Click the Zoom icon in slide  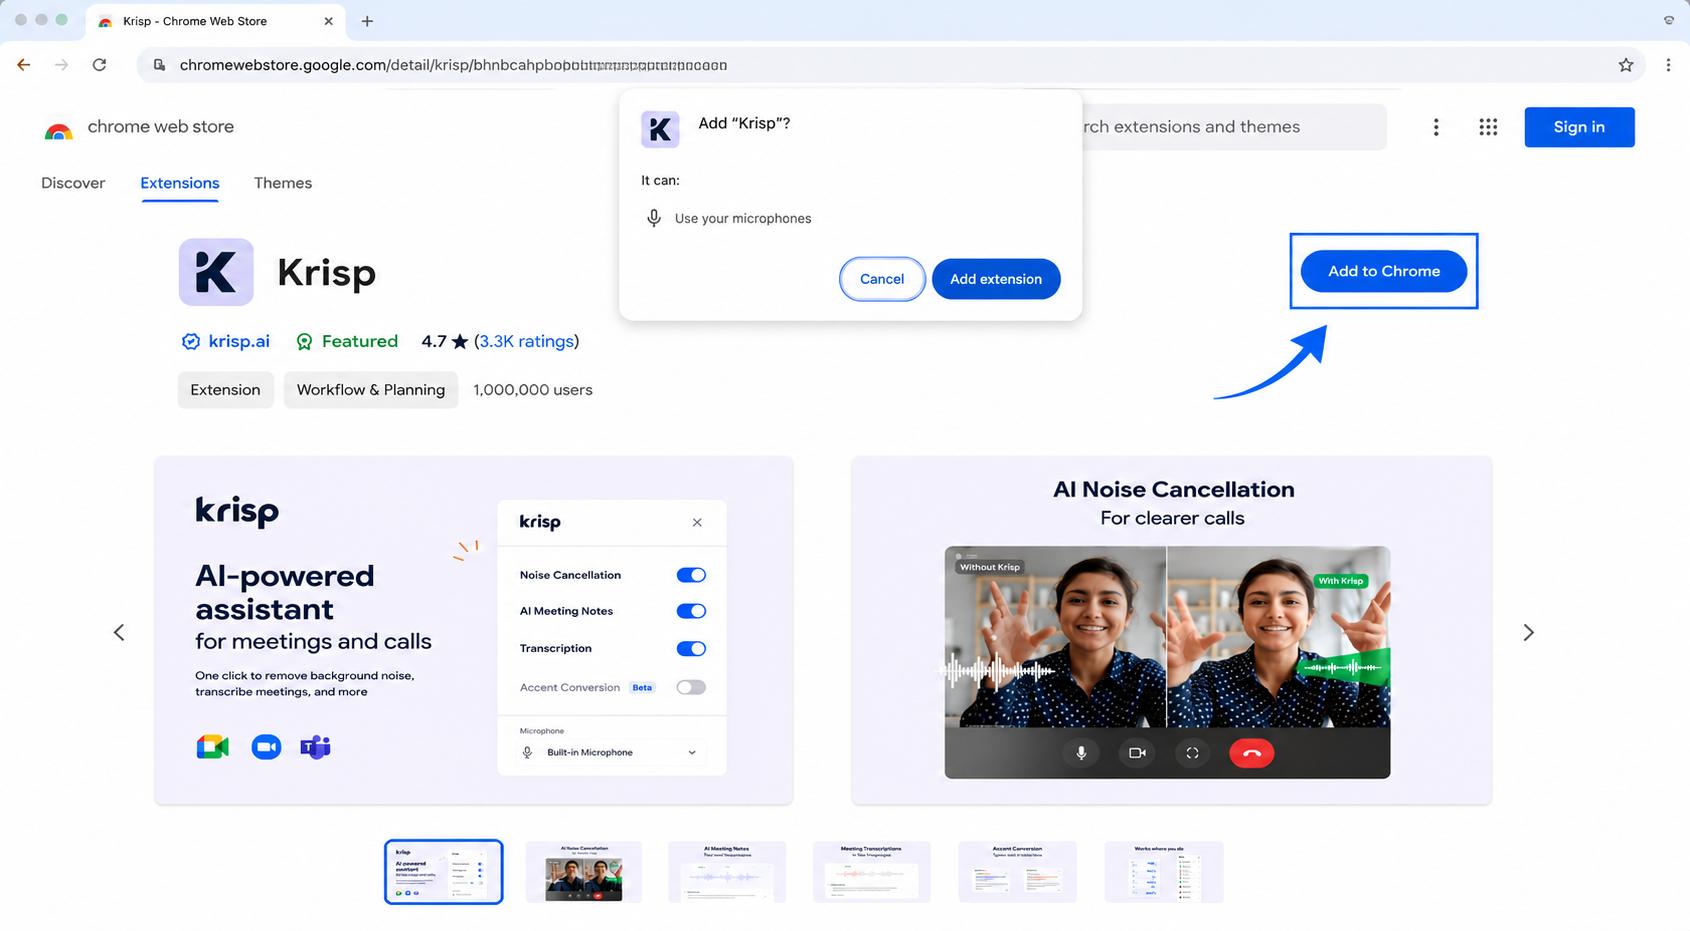266,747
